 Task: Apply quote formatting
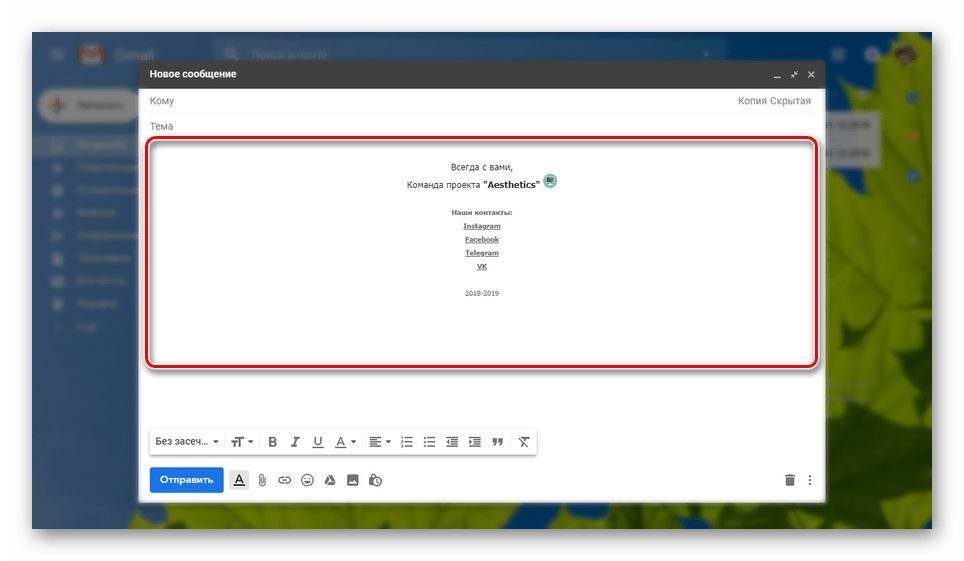(497, 442)
